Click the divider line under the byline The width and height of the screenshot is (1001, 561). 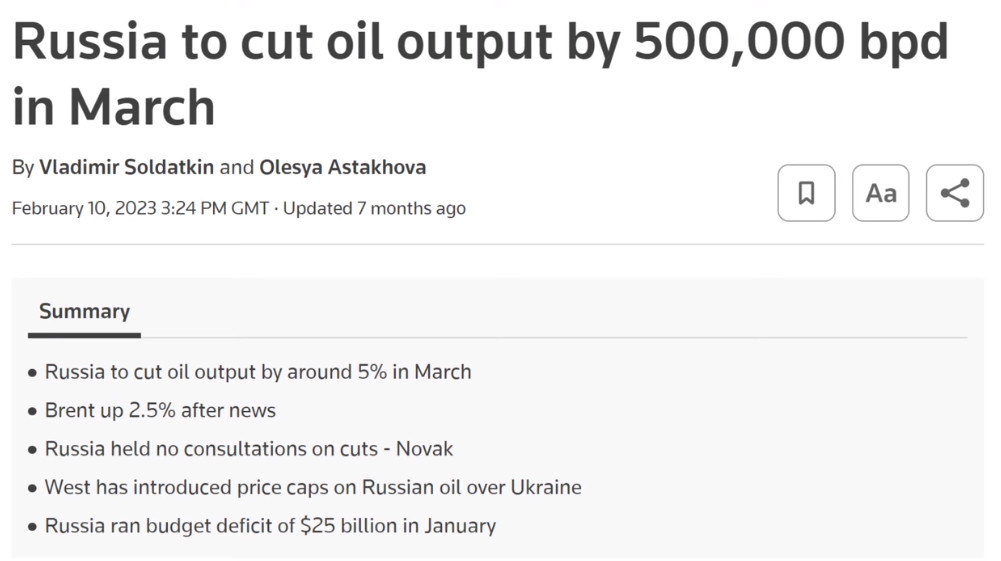click(x=497, y=244)
